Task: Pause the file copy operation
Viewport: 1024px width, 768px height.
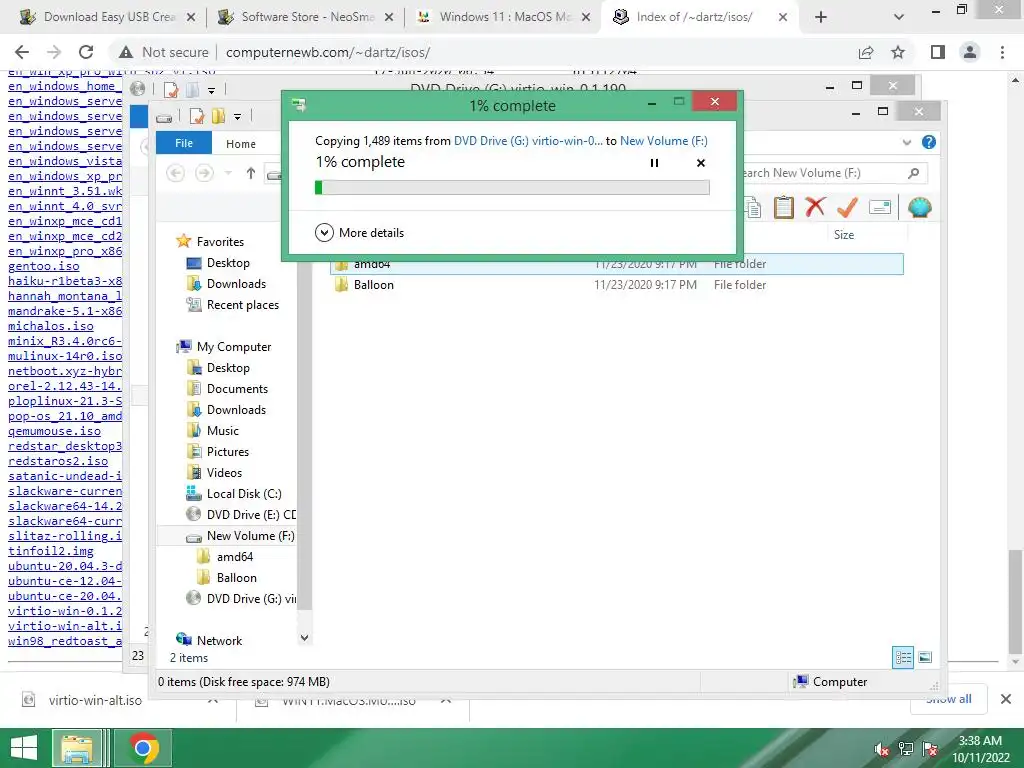Action: click(x=654, y=163)
